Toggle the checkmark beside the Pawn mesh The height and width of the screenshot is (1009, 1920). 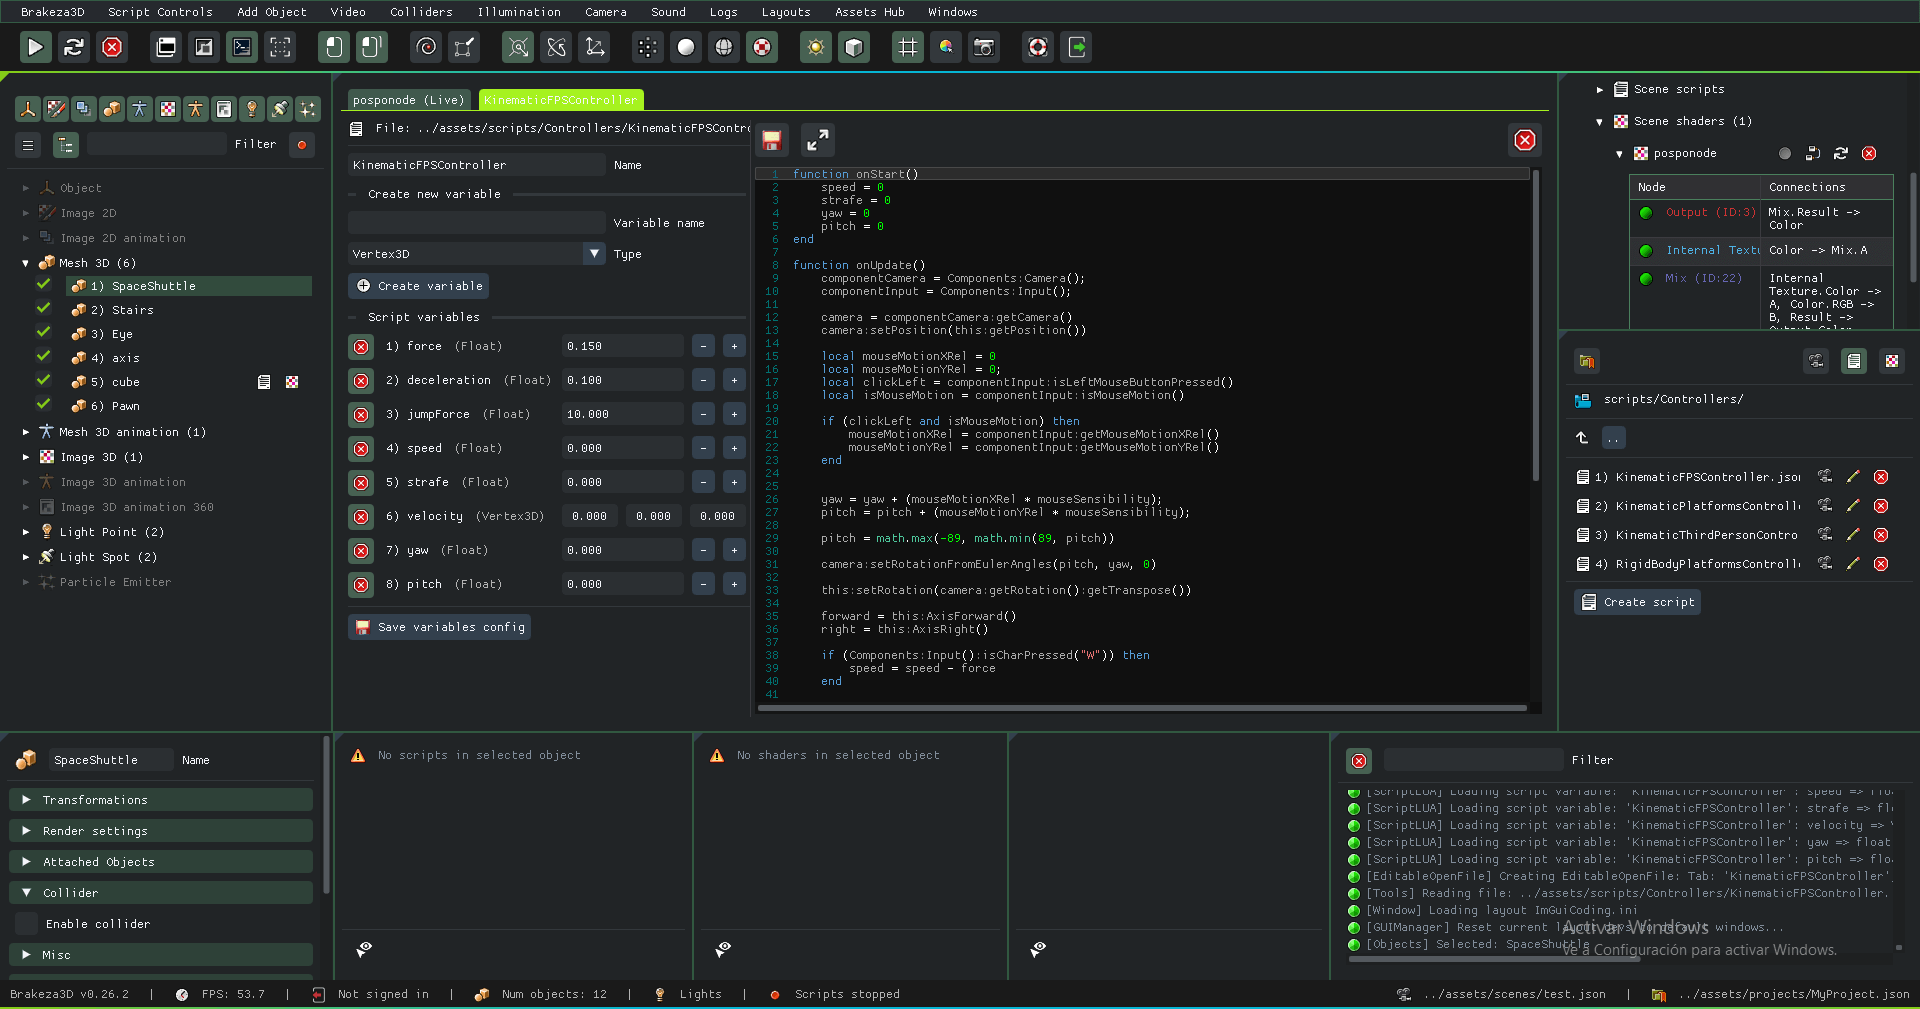click(44, 405)
